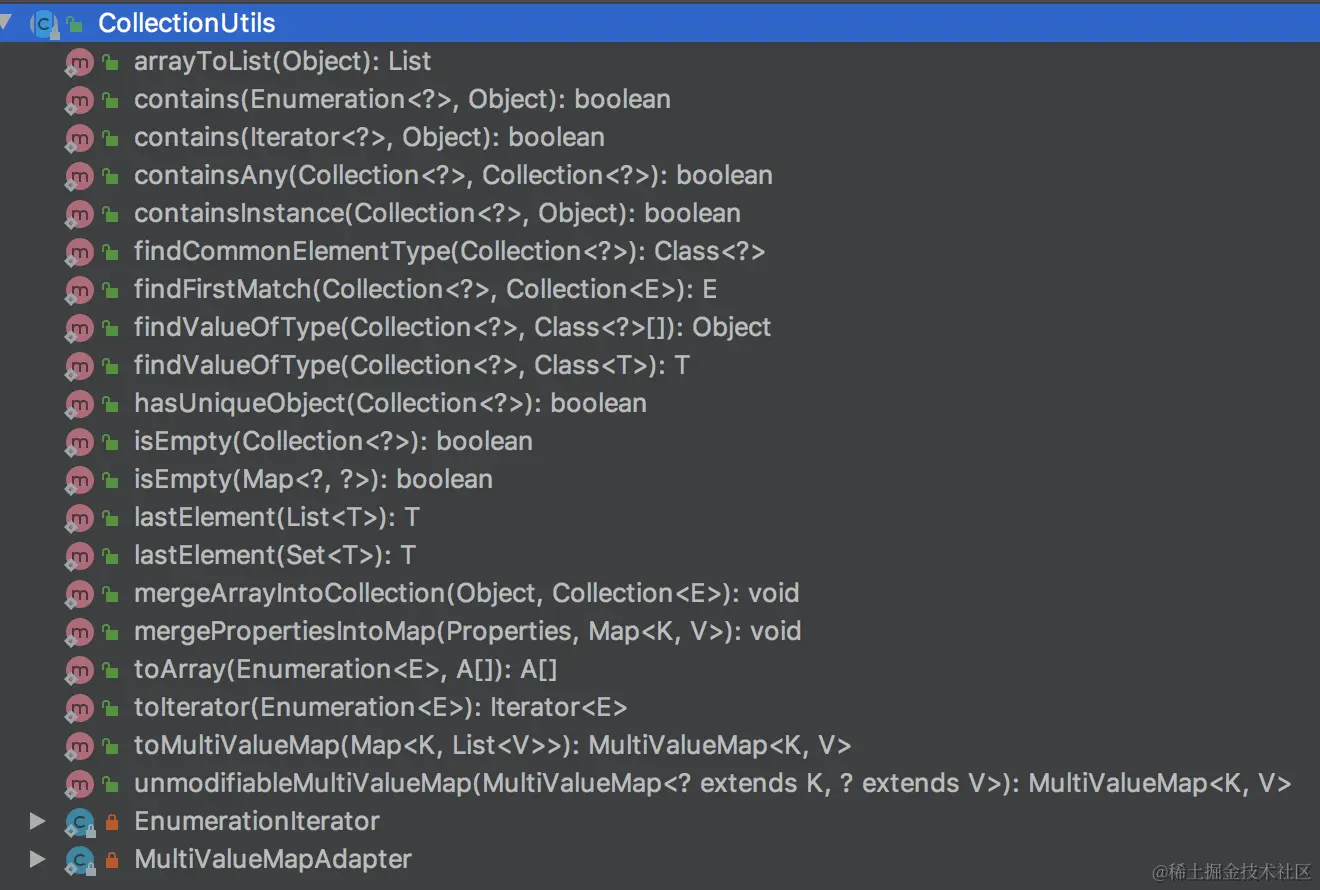The width and height of the screenshot is (1320, 890).
Task: Click the method icon for lastElement(List<T>)
Action: [79, 518]
